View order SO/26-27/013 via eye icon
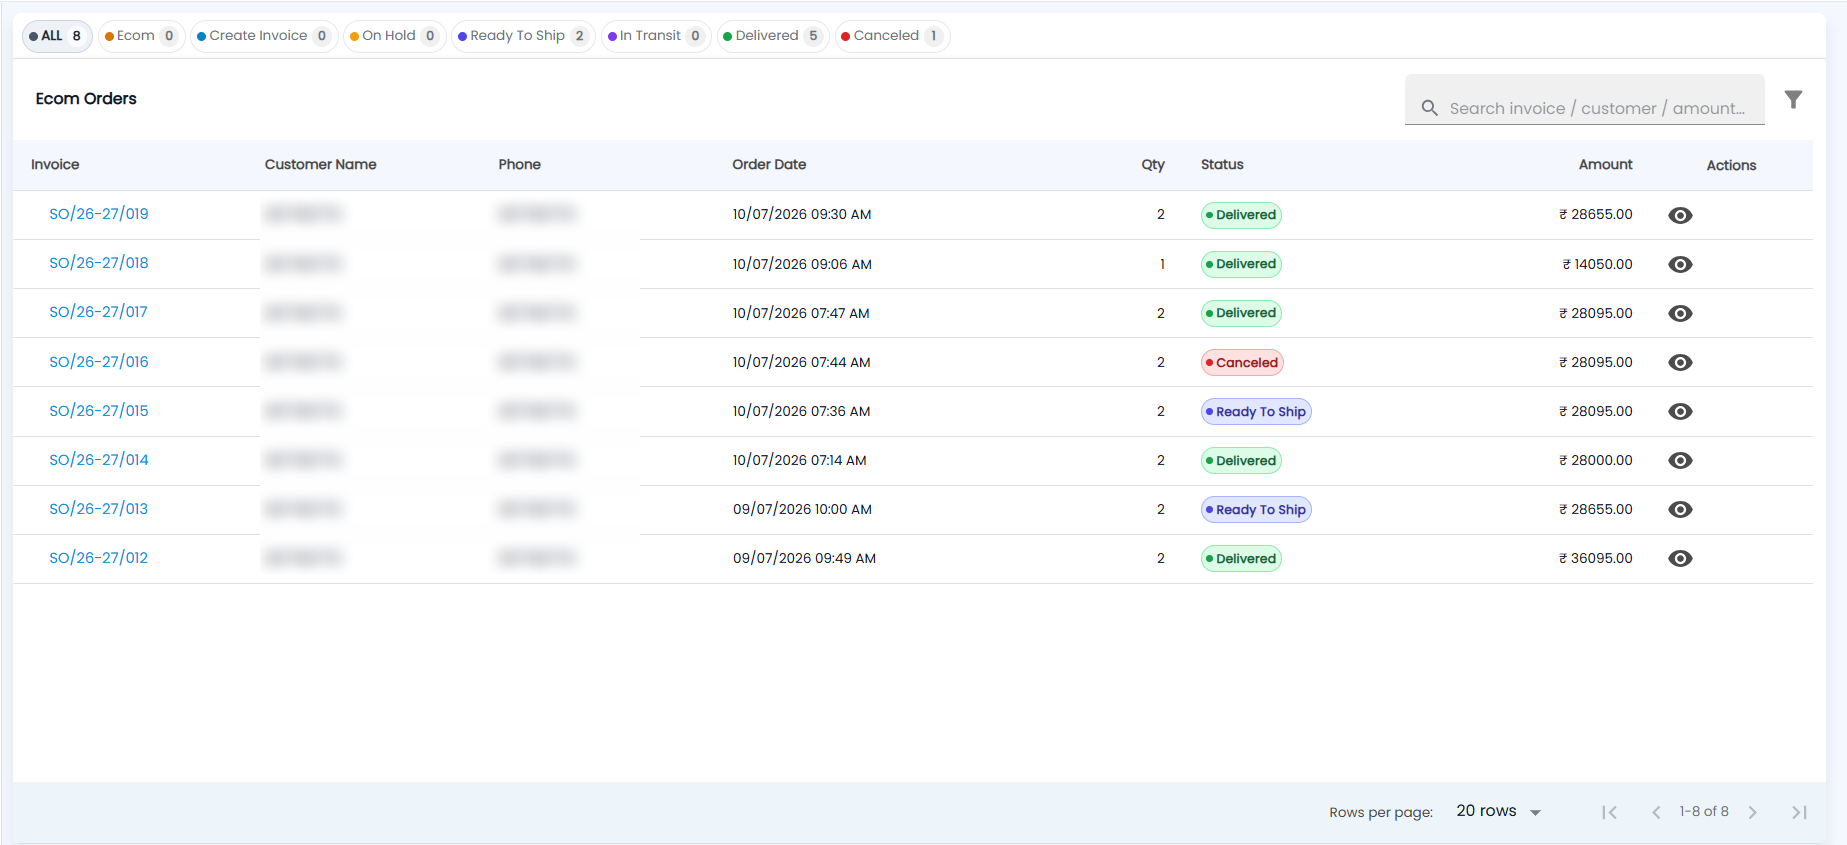 click(x=1680, y=509)
